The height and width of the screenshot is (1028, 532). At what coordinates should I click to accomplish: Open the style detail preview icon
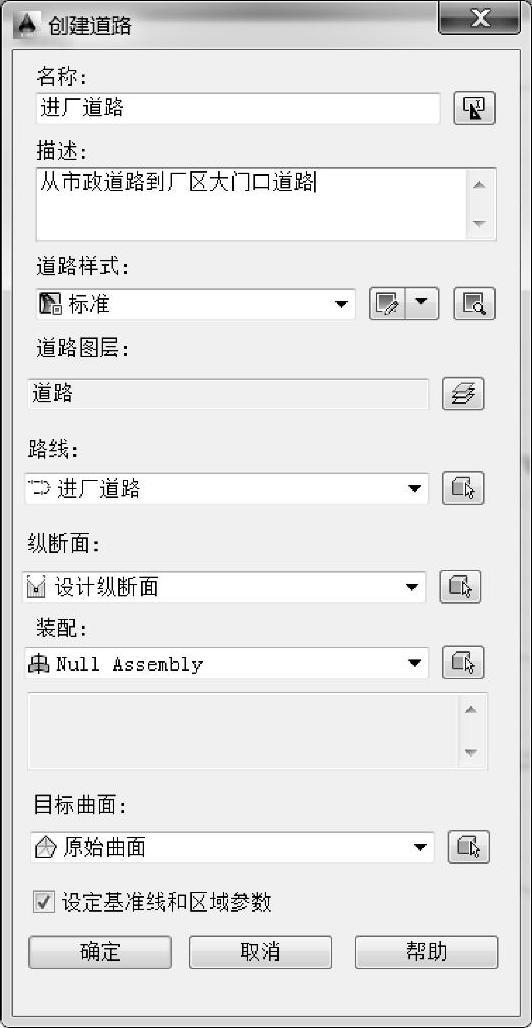pyautogui.click(x=474, y=304)
